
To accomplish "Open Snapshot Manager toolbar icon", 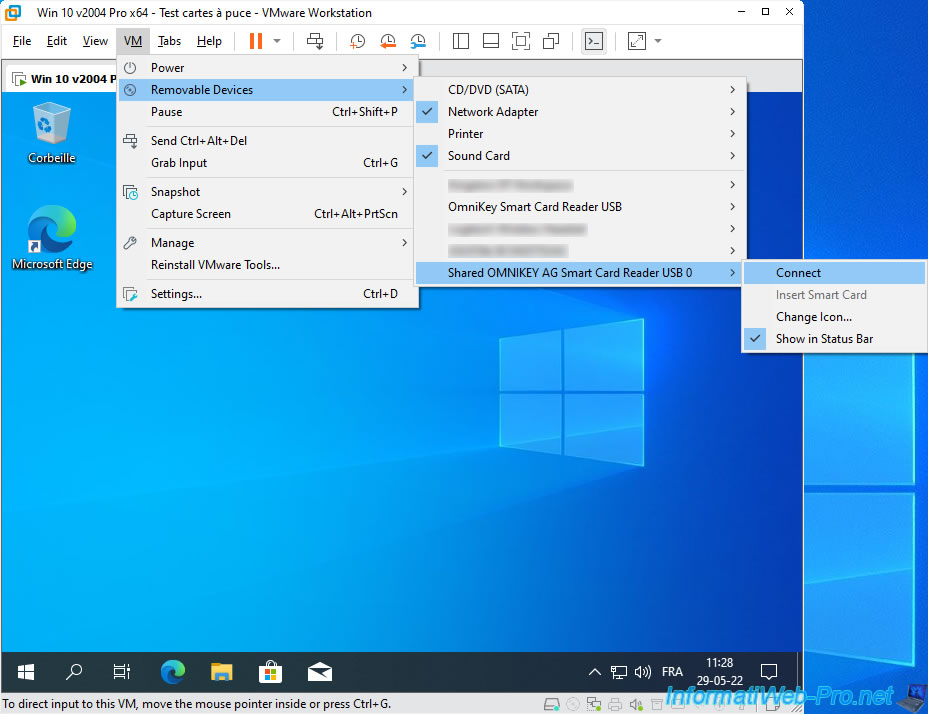I will click(x=418, y=41).
